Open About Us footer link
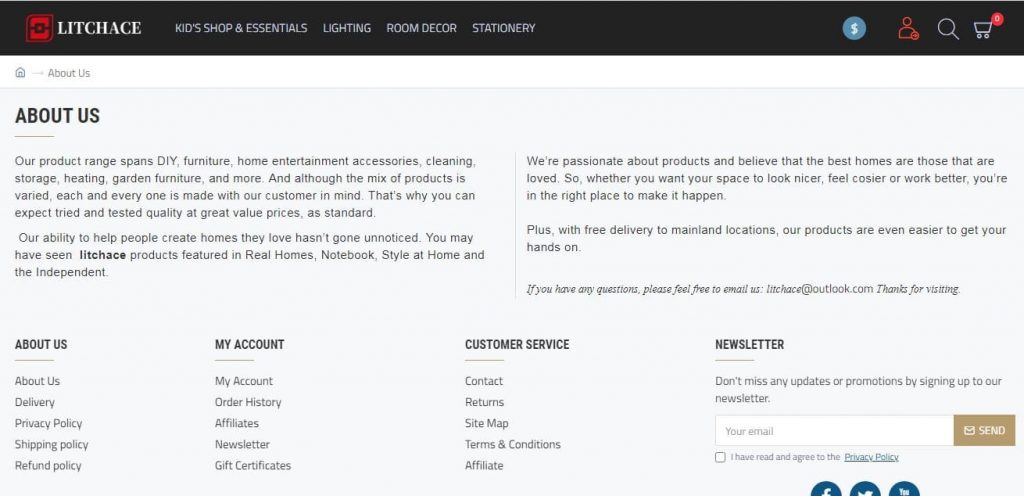 (37, 381)
